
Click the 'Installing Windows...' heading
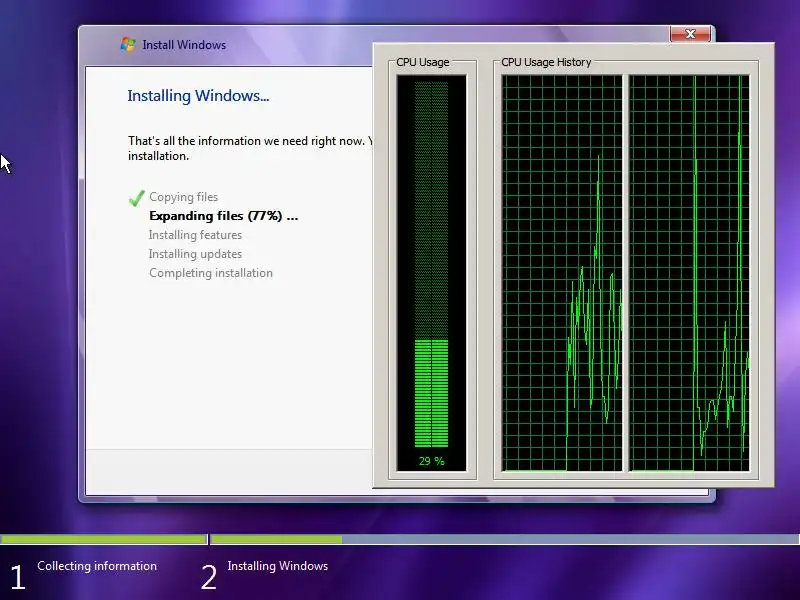click(x=198, y=95)
